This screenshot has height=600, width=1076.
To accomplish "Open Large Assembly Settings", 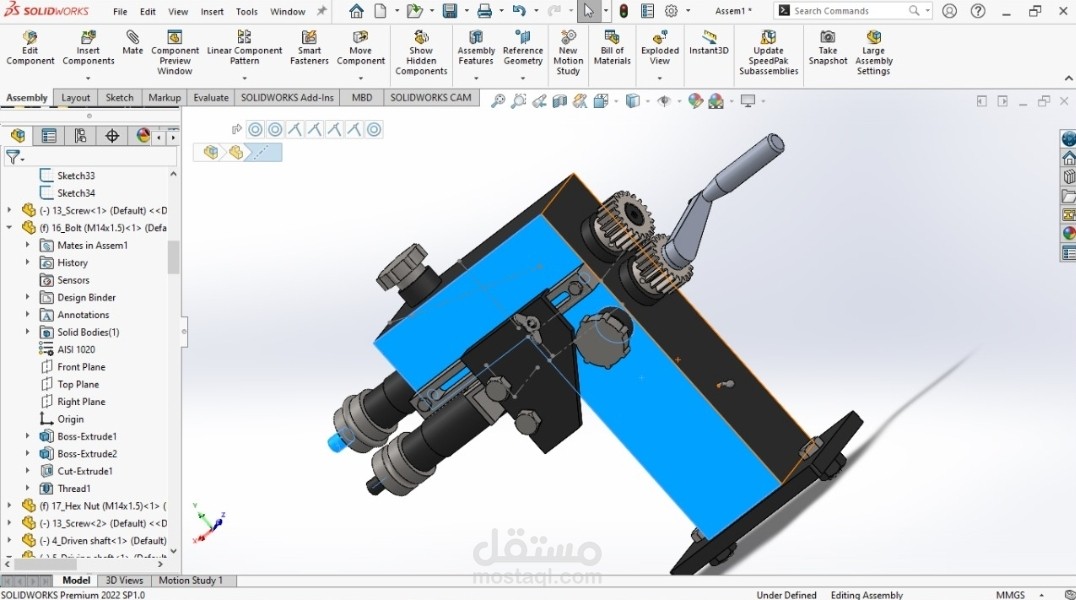I will pyautogui.click(x=873, y=53).
